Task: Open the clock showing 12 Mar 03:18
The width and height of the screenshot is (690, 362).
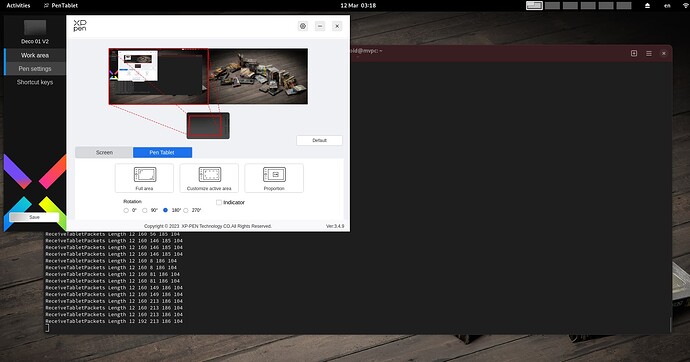Action: (358, 5)
